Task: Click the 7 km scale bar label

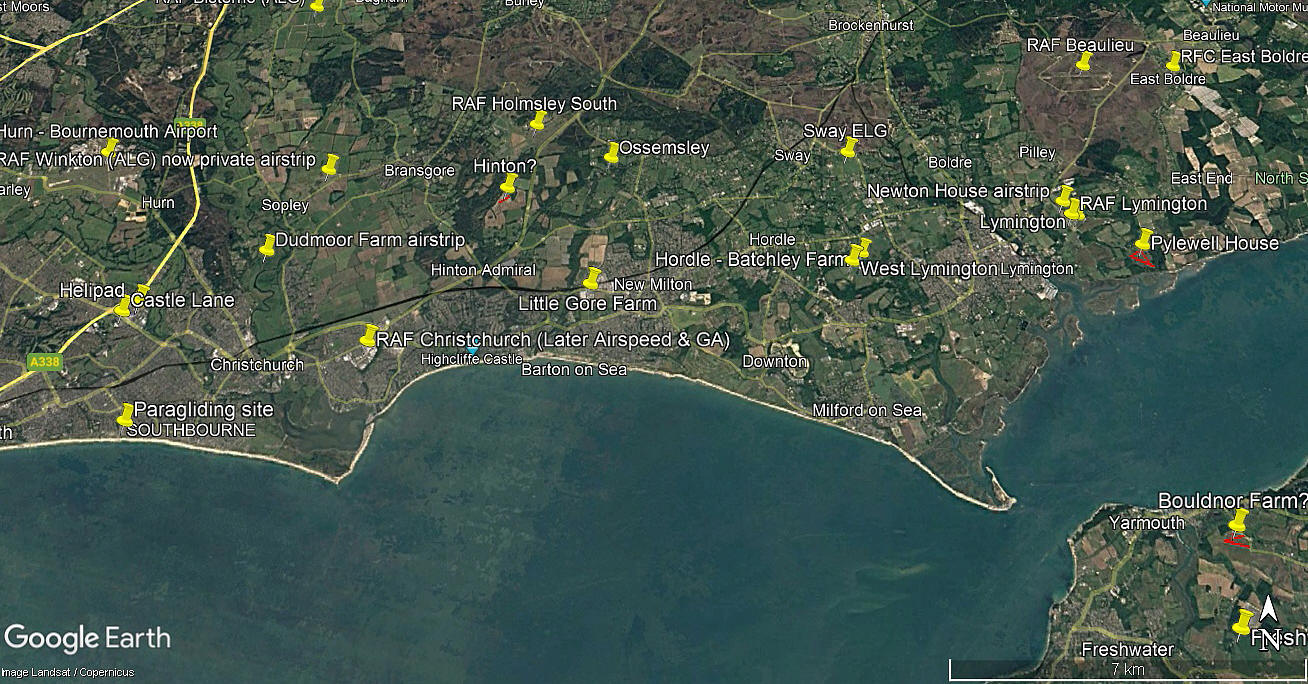Action: point(1127,669)
